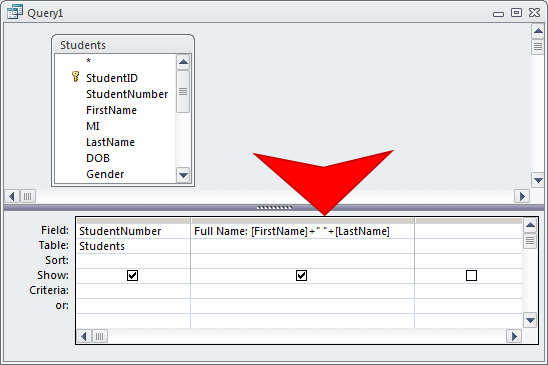
Task: Click upper pane horizontal scrollbar thumb
Action: (x=28, y=196)
